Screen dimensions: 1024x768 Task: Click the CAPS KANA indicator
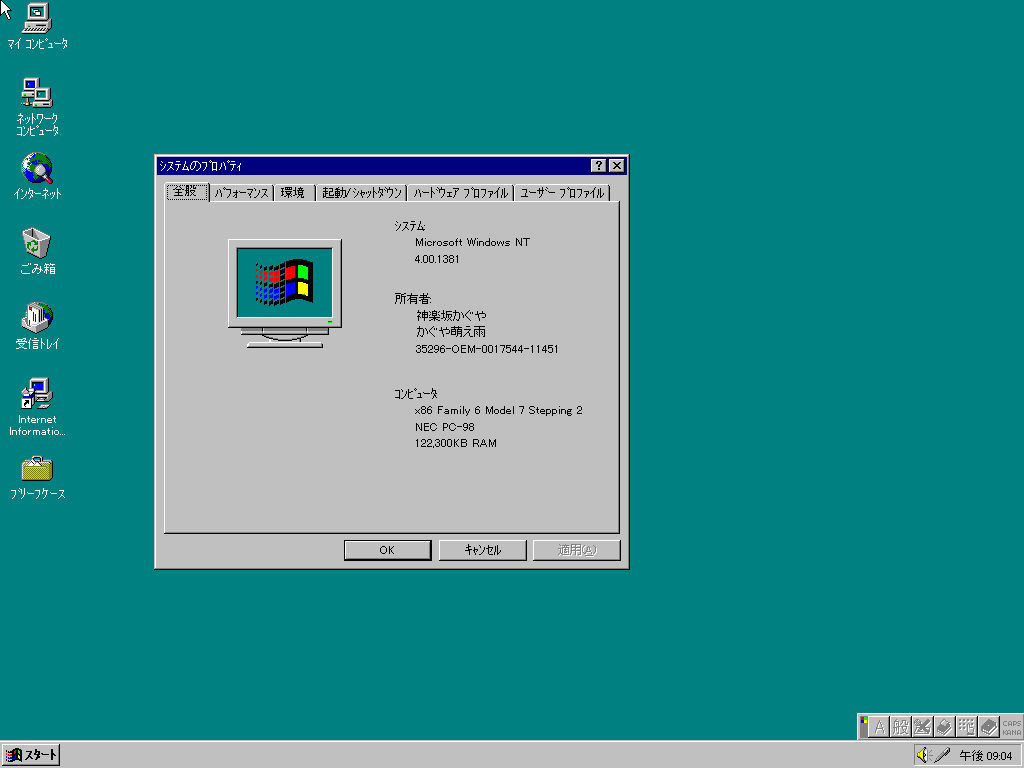tap(1012, 728)
